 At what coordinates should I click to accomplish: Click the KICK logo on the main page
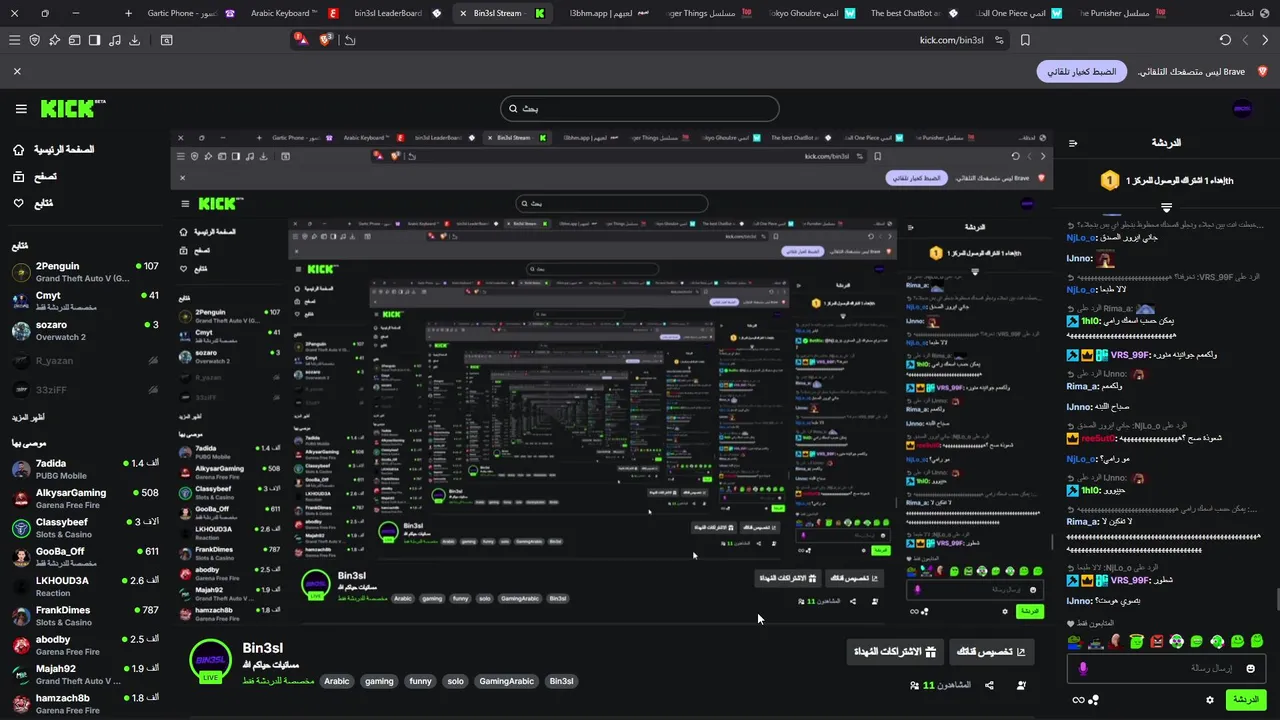point(73,108)
